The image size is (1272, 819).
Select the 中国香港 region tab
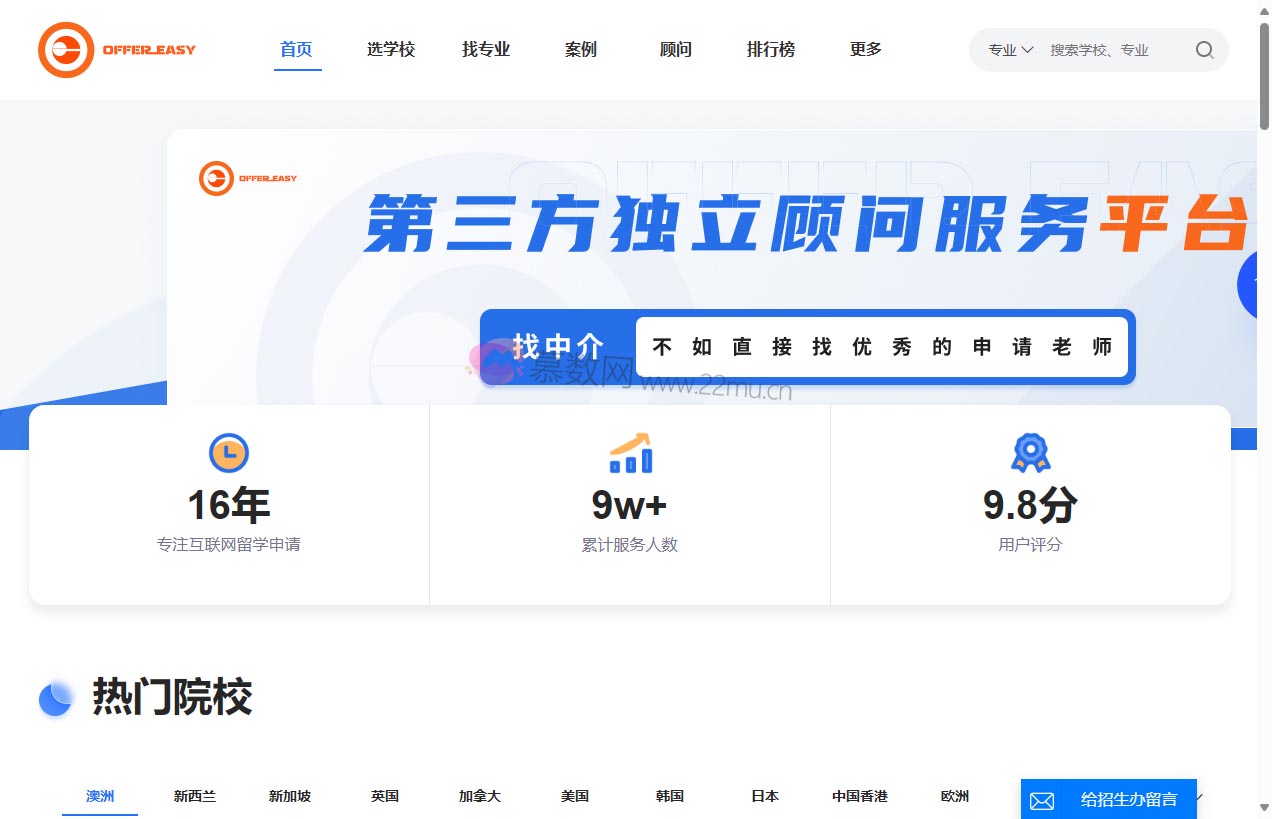click(860, 796)
